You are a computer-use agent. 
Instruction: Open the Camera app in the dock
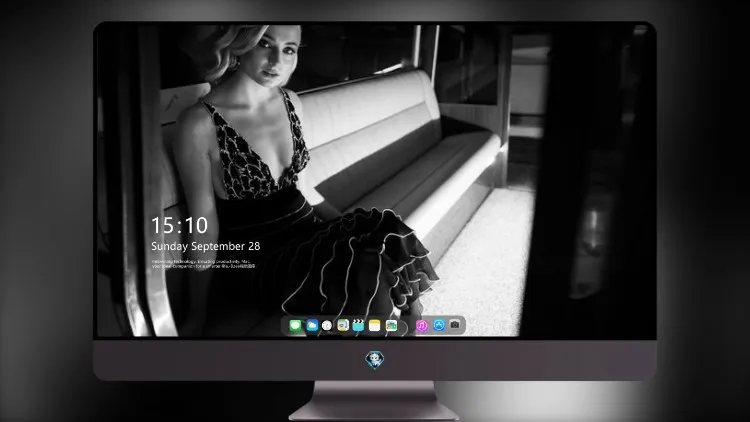click(x=455, y=325)
